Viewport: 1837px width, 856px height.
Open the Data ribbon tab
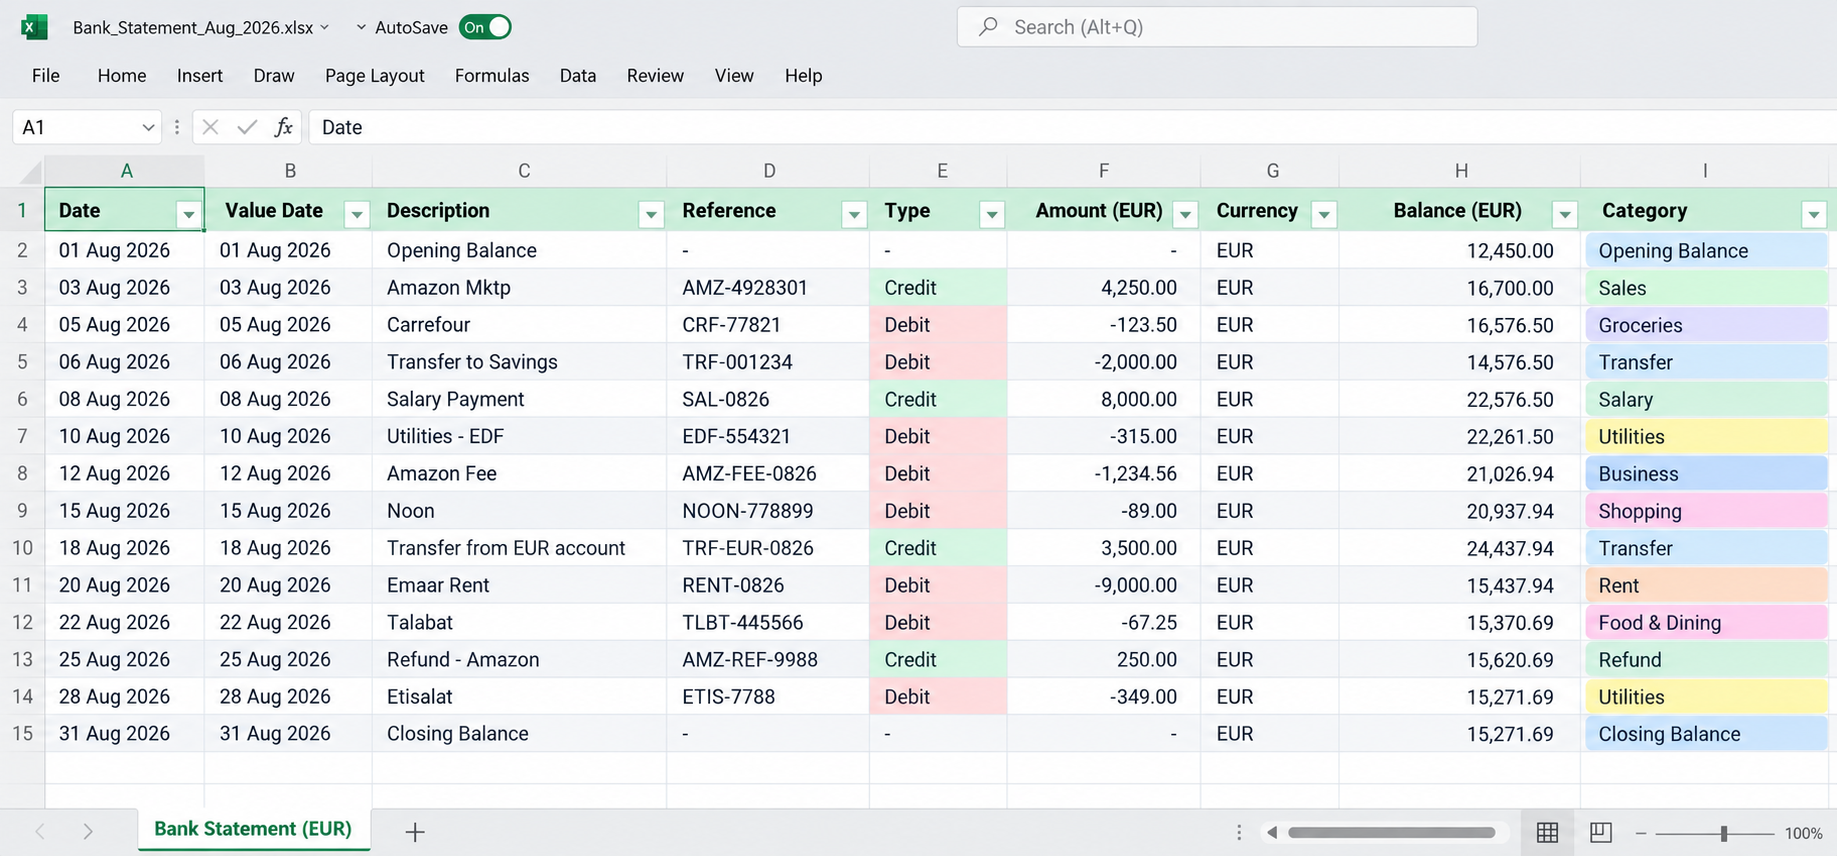[578, 75]
